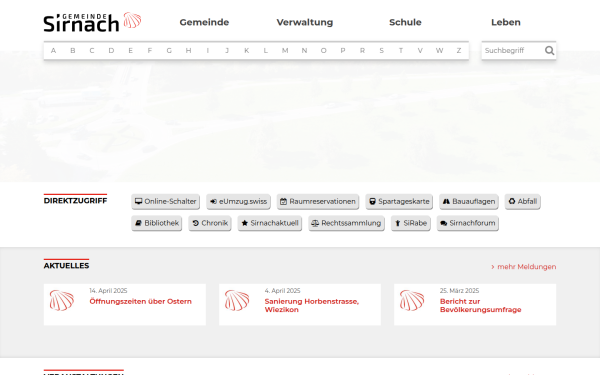Click the shell thumbnail beside Öffnungszeiten über Ostern
This screenshot has height=375, width=600.
[x=62, y=300]
